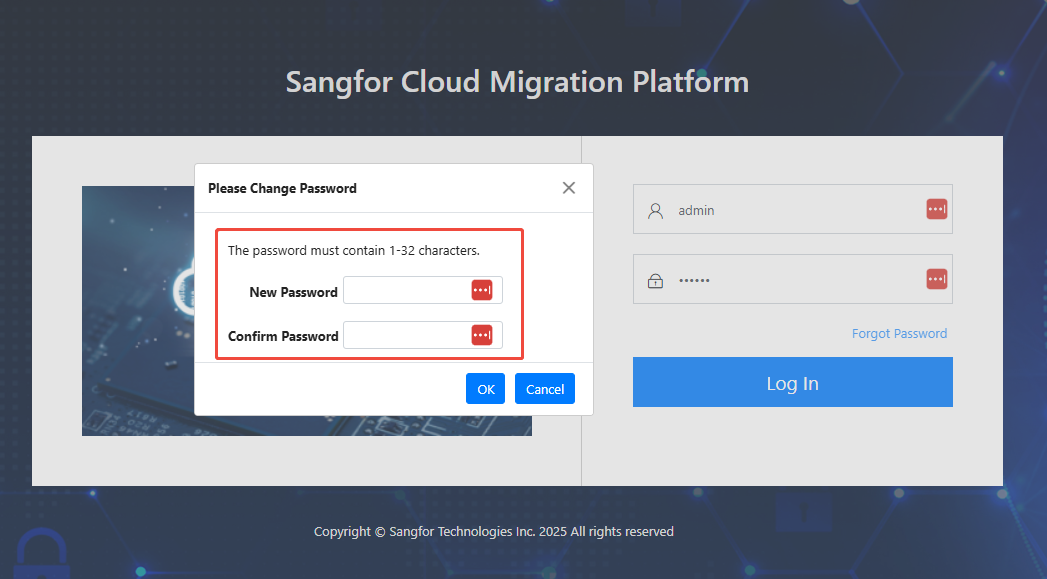Viewport: 1047px width, 579px height.
Task: Click the 'New Password' label
Action: pos(293,292)
